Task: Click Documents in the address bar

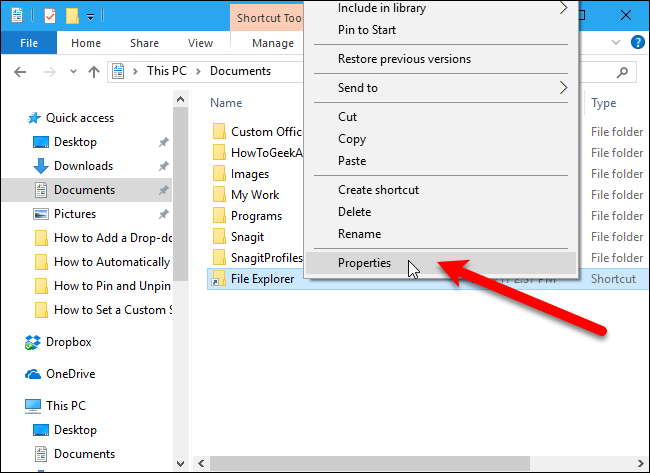Action: [240, 71]
